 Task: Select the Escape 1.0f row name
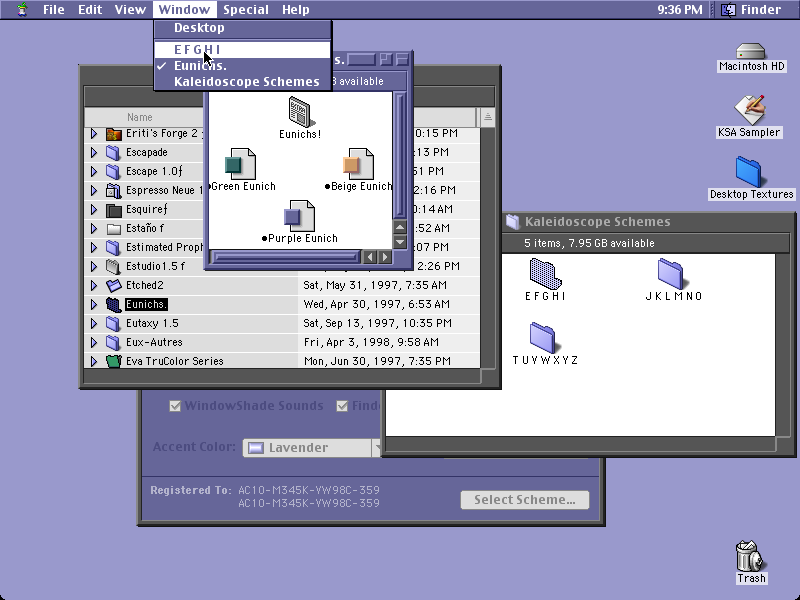(x=154, y=171)
